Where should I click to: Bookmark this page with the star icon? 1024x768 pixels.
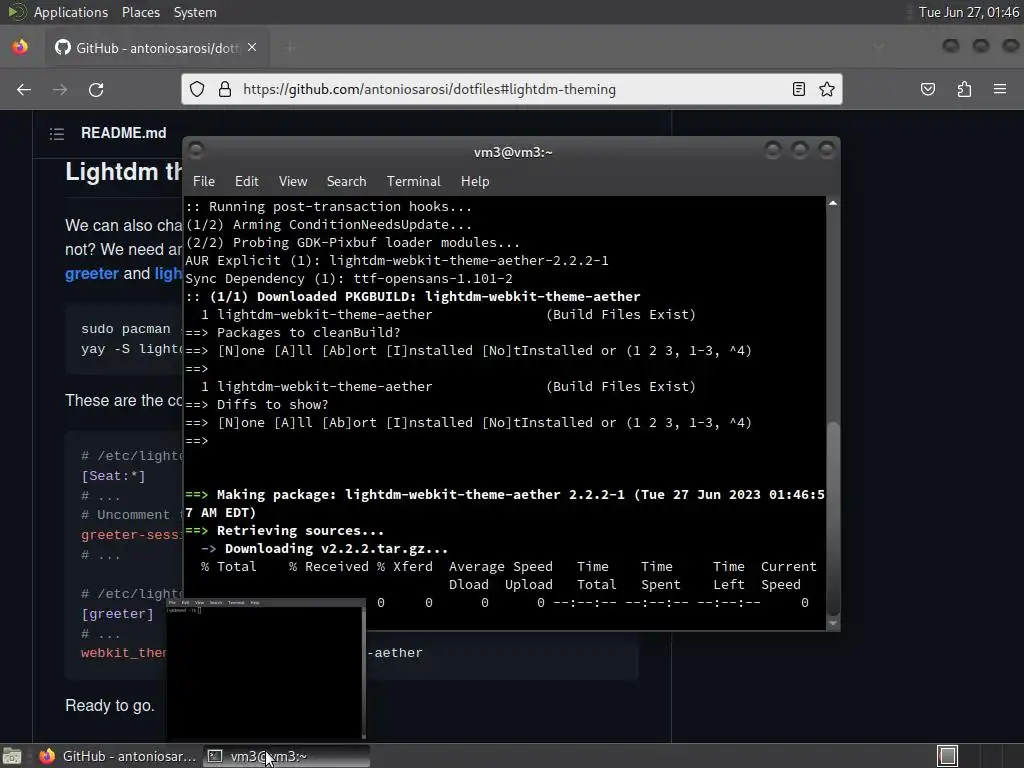(827, 89)
